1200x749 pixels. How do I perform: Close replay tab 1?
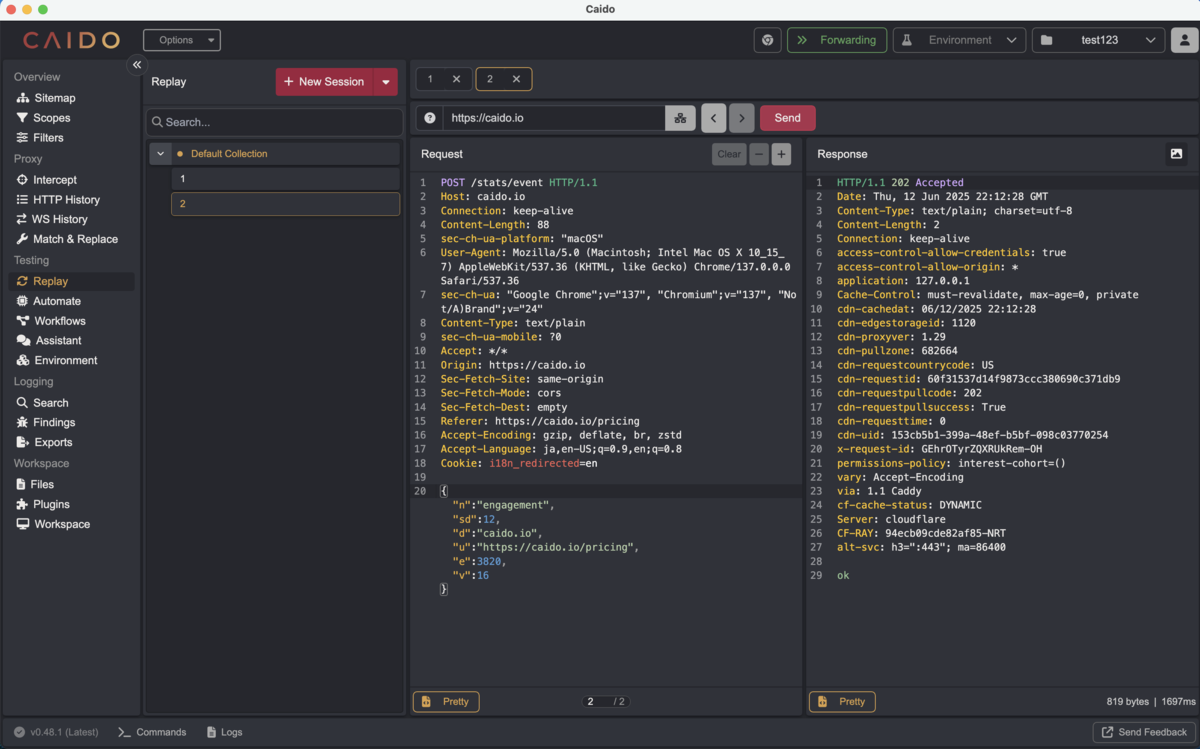tap(457, 79)
